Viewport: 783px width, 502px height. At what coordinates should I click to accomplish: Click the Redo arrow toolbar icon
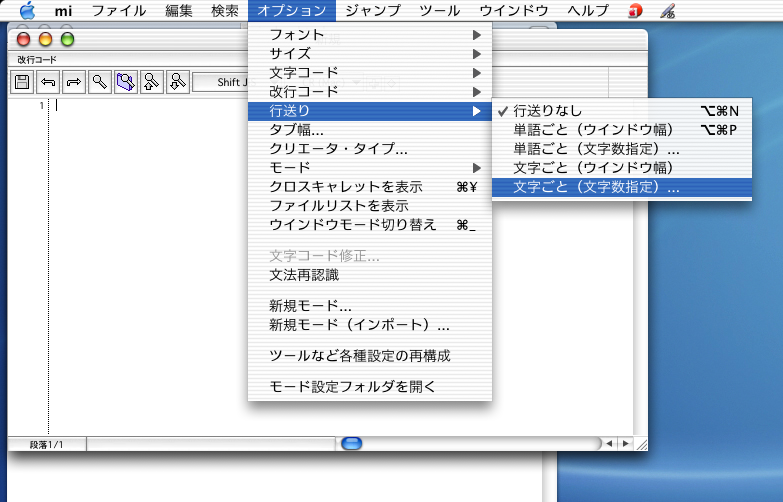tap(73, 81)
